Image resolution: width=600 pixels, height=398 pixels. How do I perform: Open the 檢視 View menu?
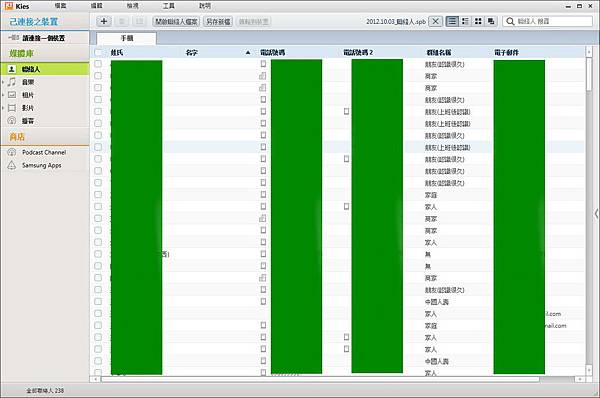(x=132, y=6)
